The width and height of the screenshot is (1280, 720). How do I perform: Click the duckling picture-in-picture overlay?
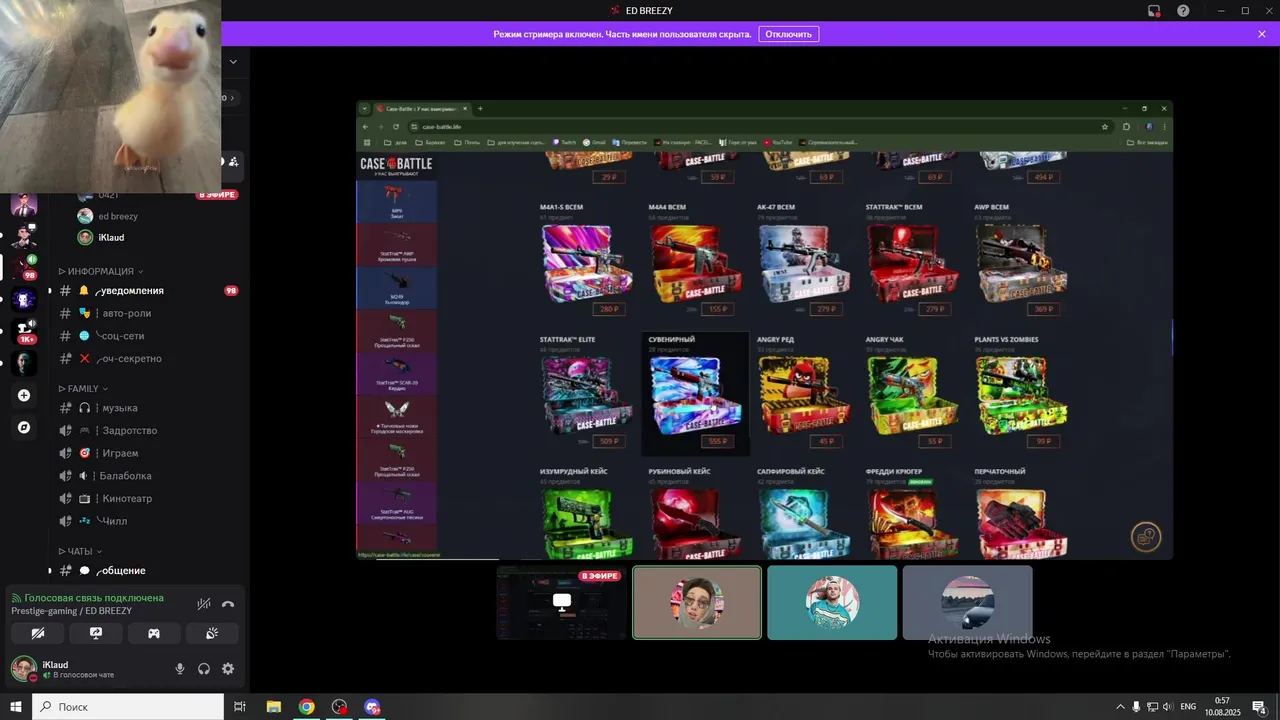110,96
